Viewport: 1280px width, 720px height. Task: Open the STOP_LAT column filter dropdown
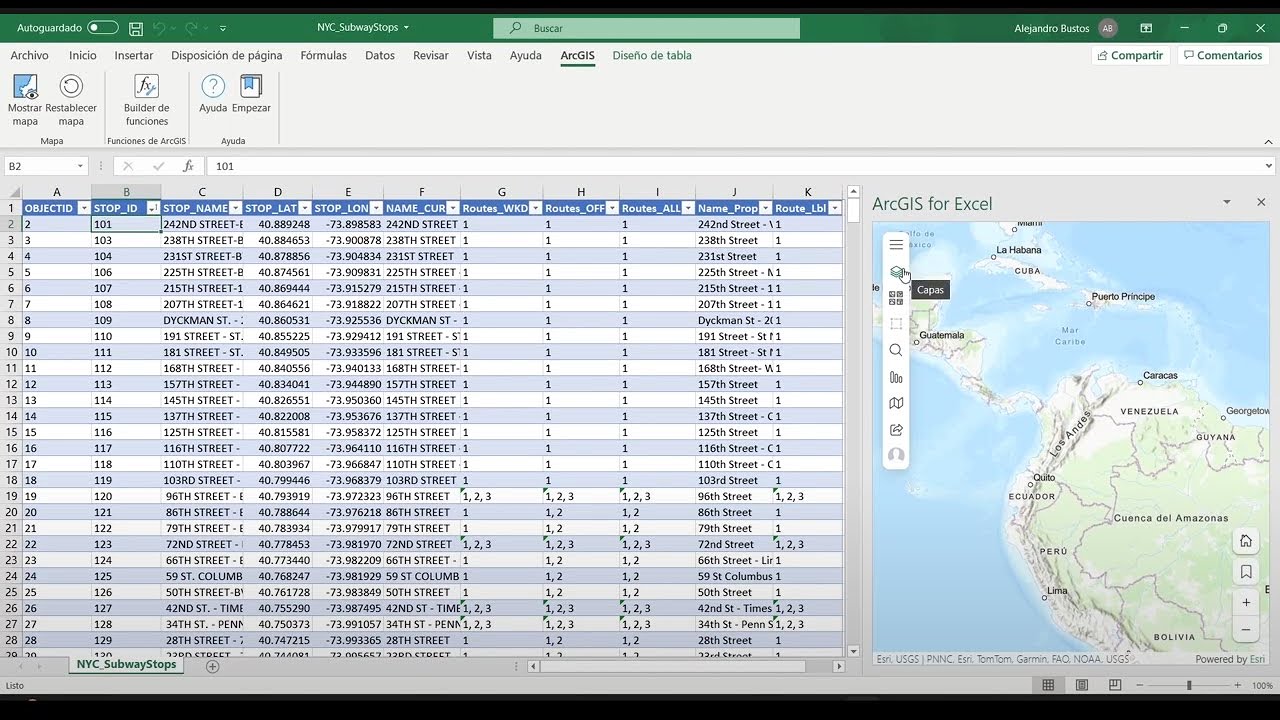[304, 208]
